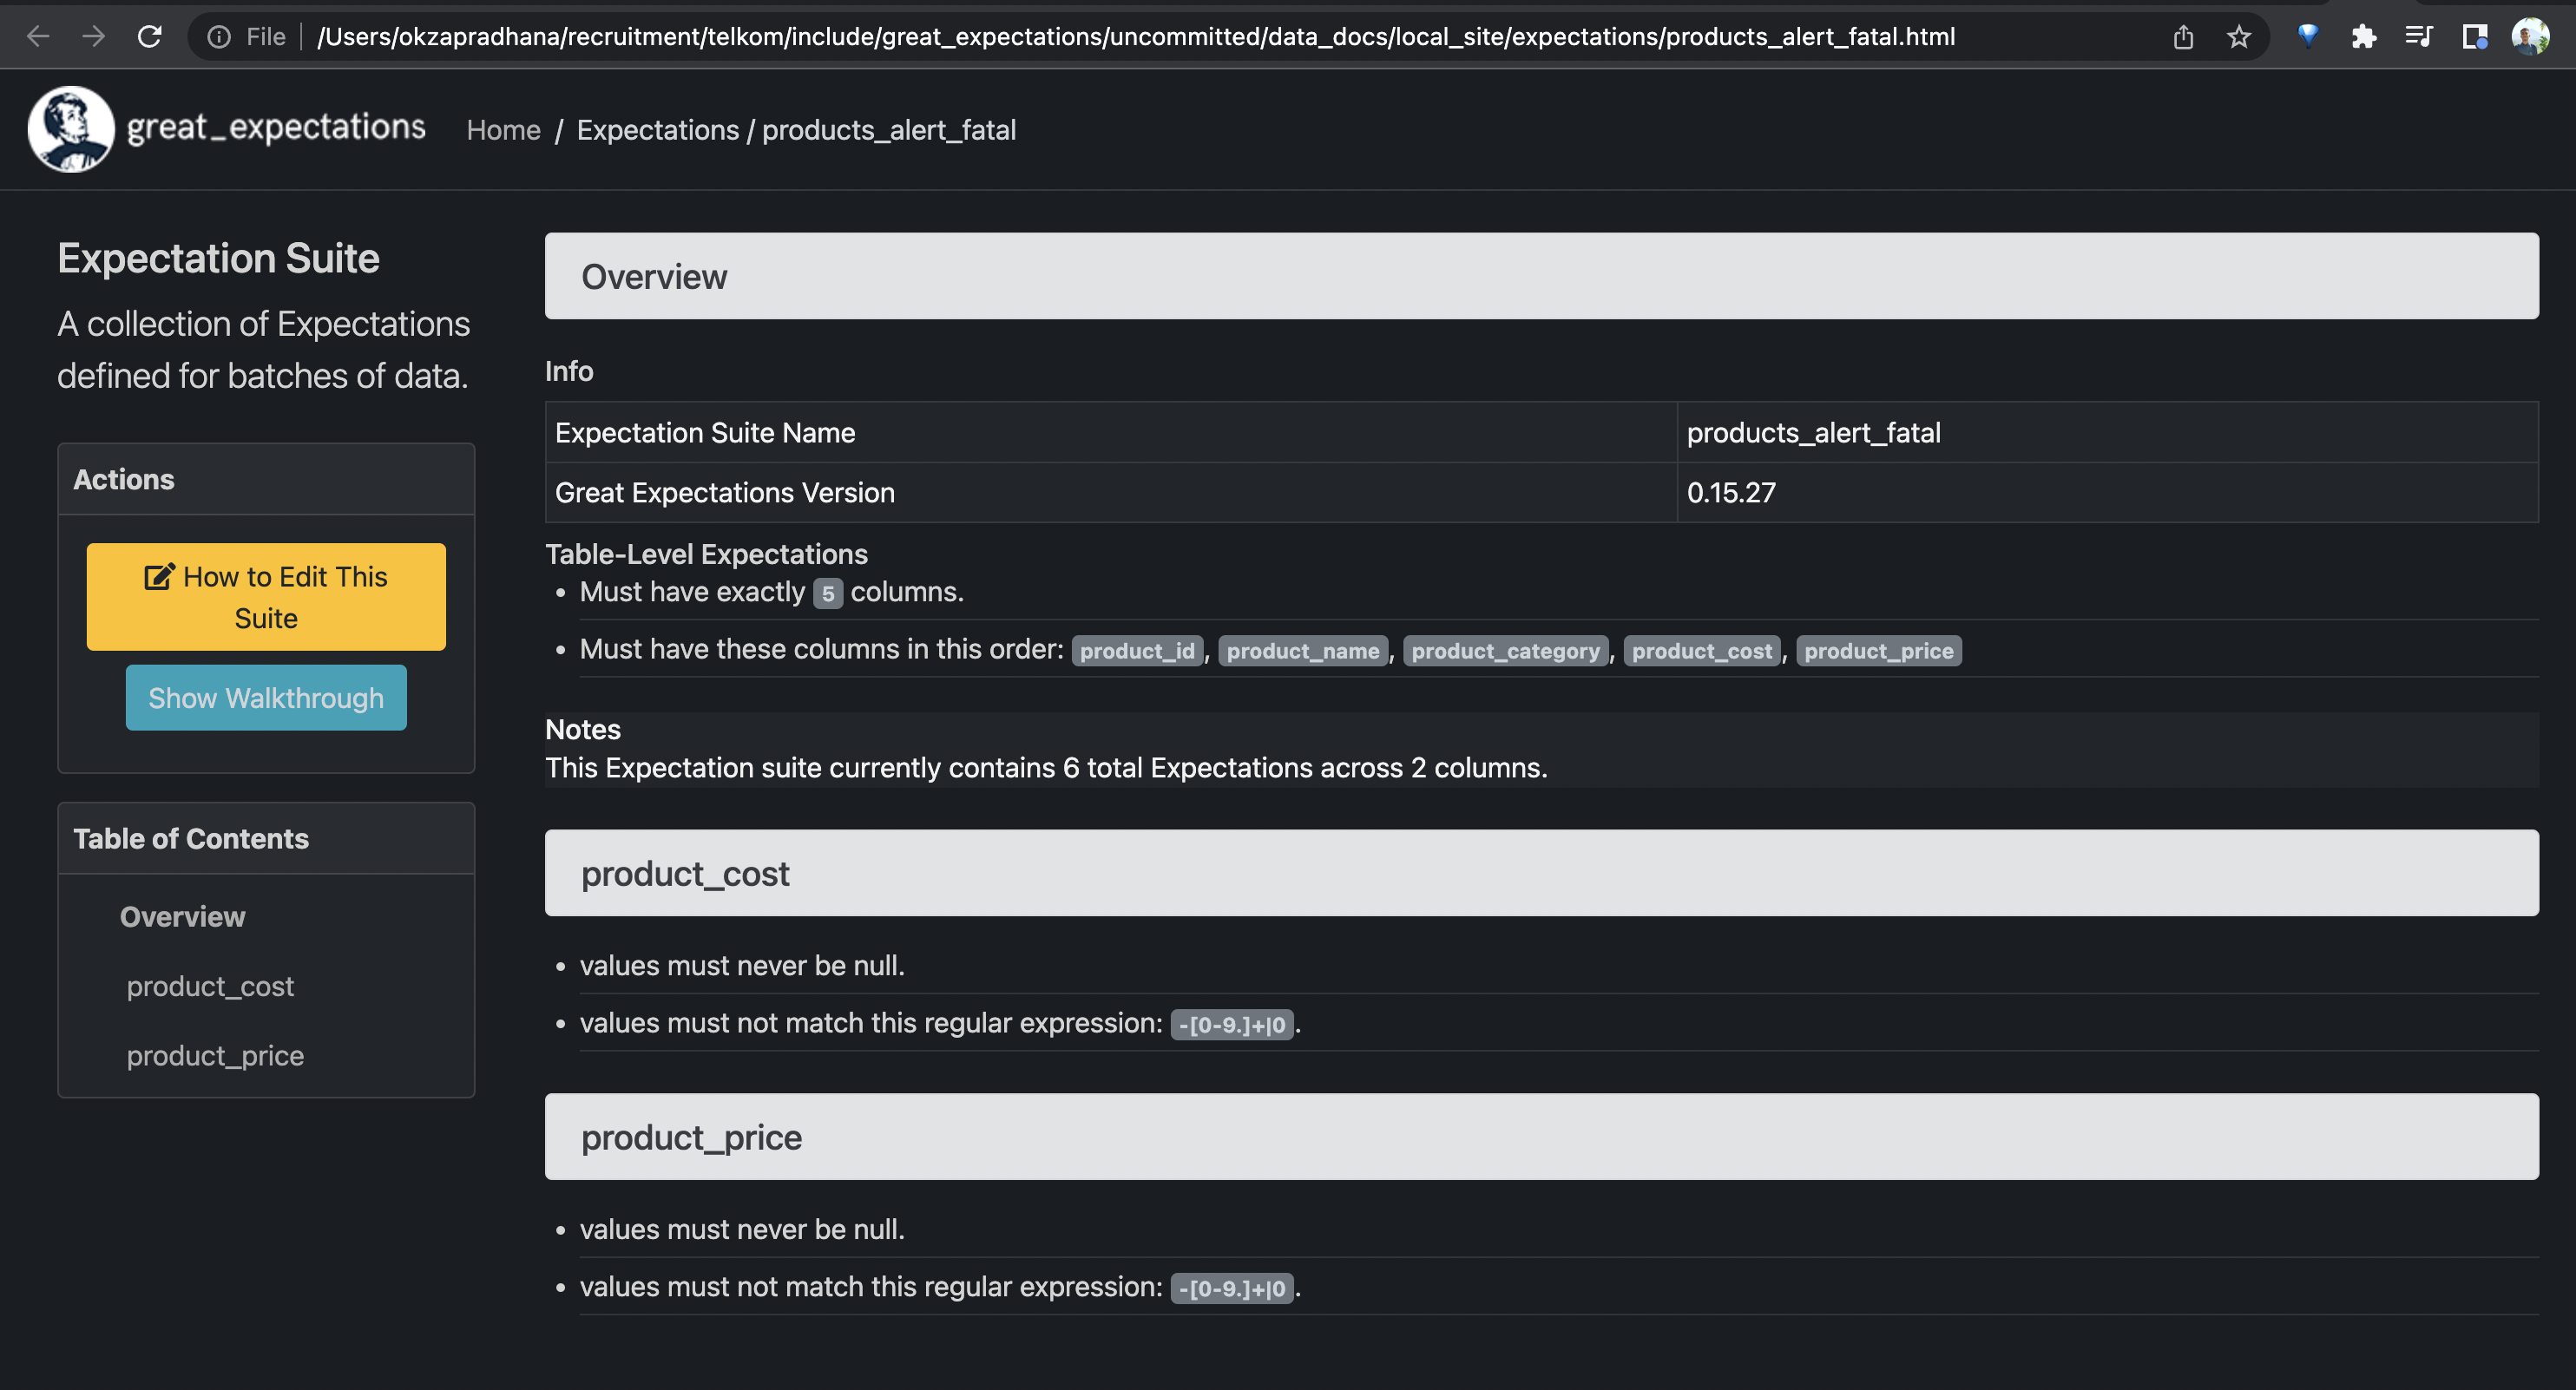Reload the page with refresh icon

150,37
